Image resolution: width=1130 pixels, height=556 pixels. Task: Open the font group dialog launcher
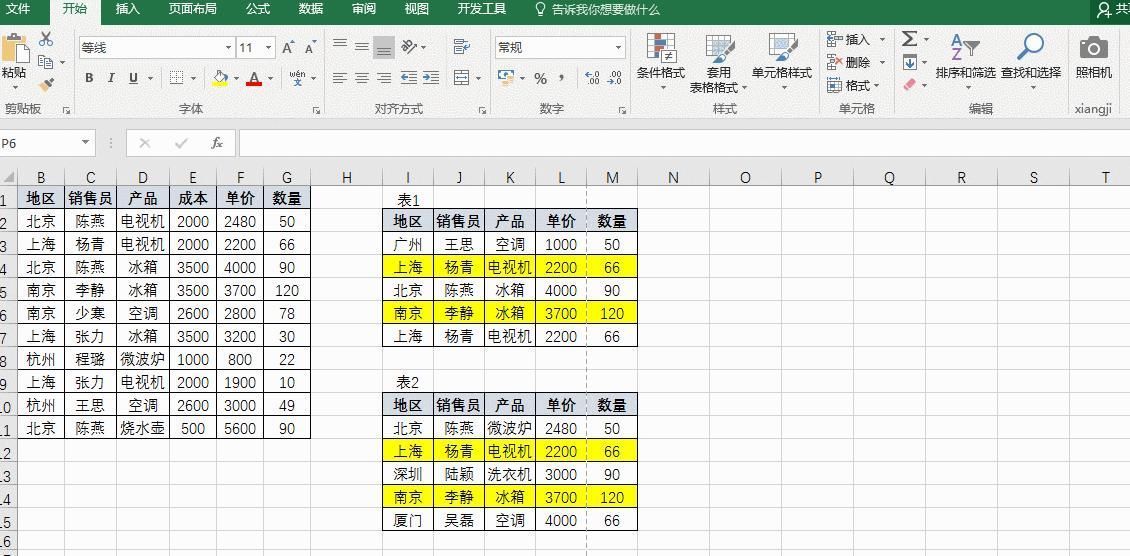316,110
